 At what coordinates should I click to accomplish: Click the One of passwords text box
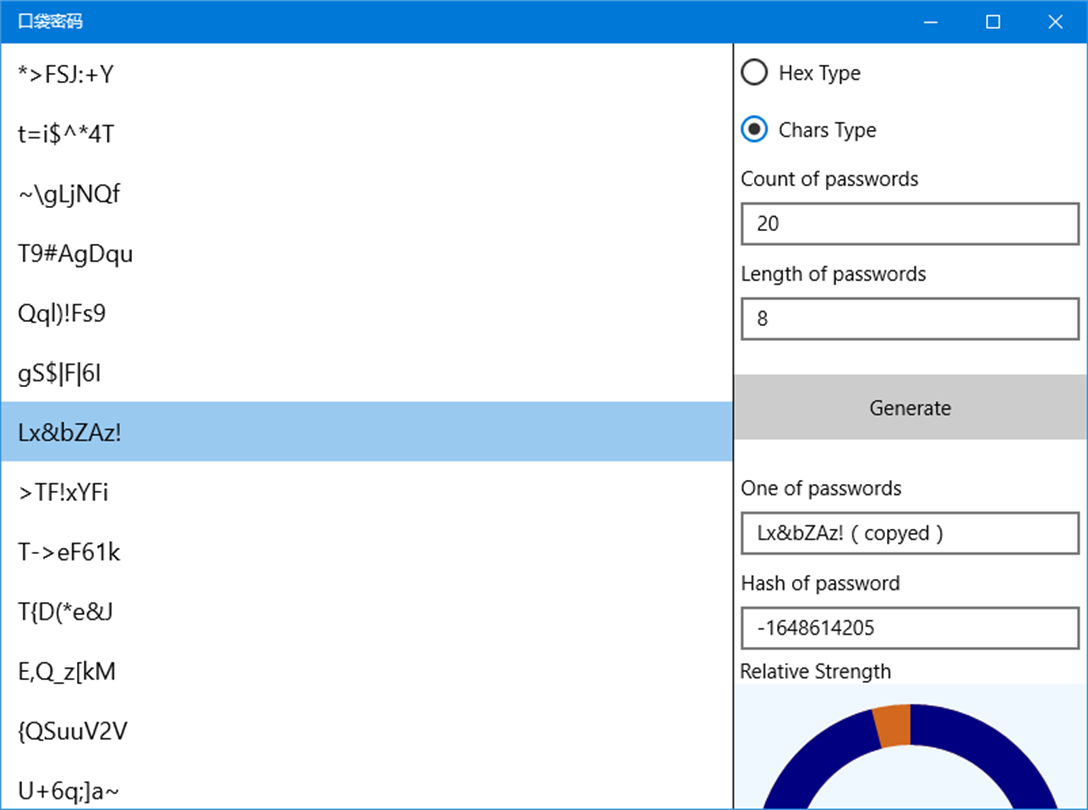coord(910,533)
